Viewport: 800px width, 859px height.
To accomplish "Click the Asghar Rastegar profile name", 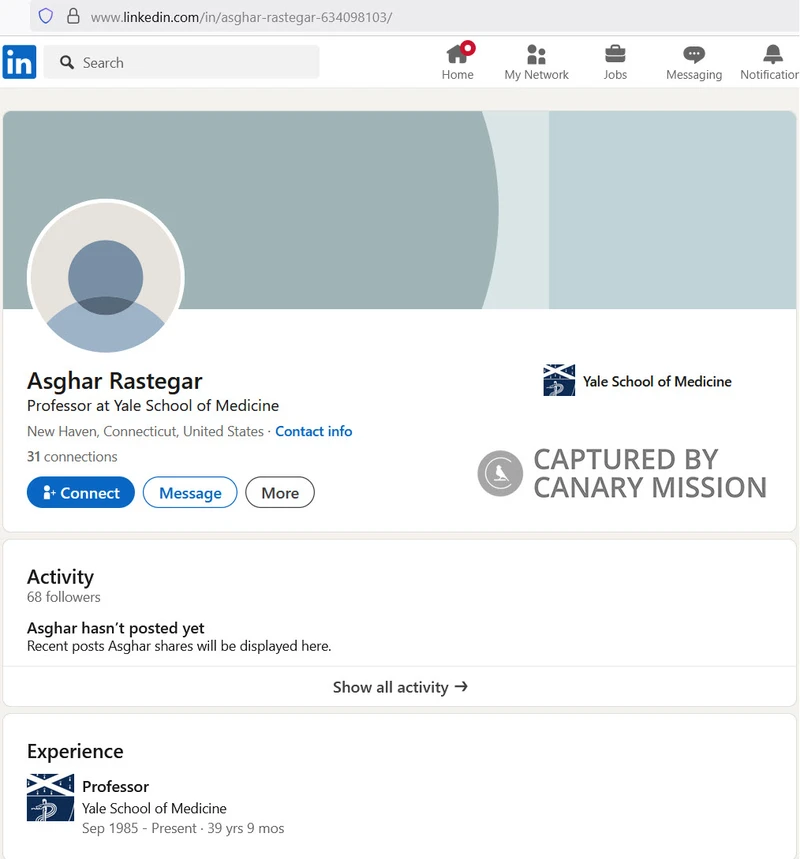I will pos(115,381).
